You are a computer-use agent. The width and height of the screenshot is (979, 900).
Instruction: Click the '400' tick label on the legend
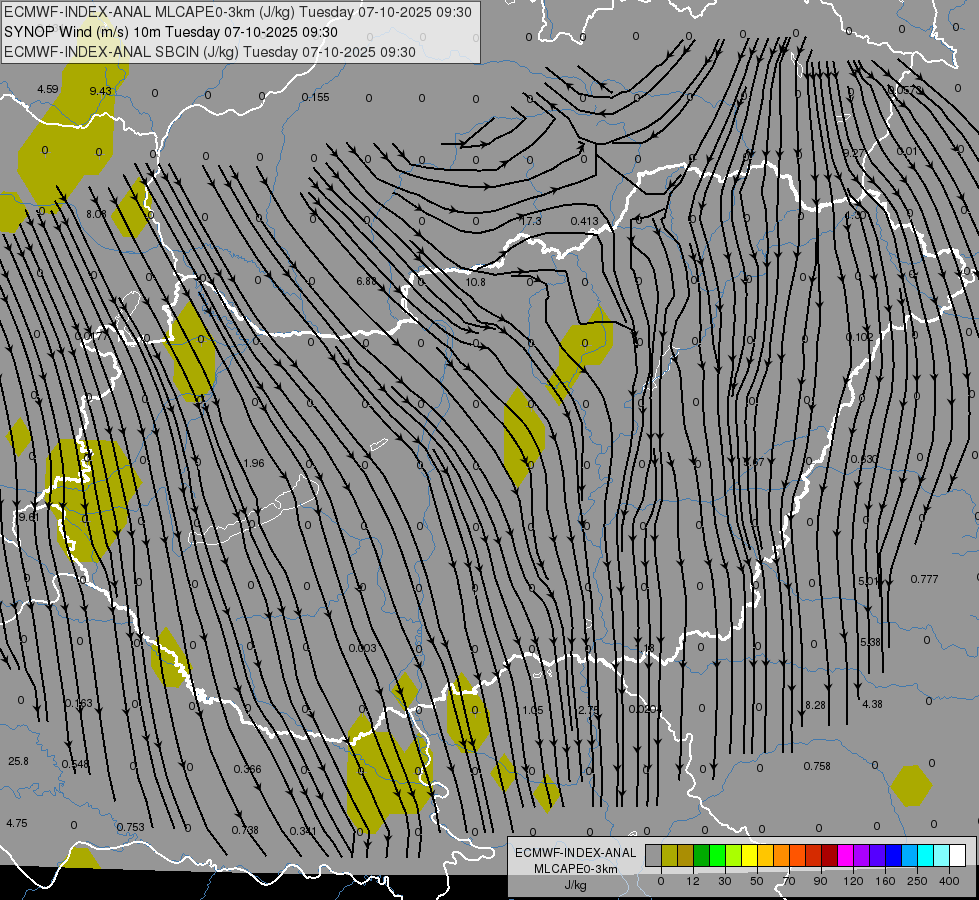[x=949, y=881]
